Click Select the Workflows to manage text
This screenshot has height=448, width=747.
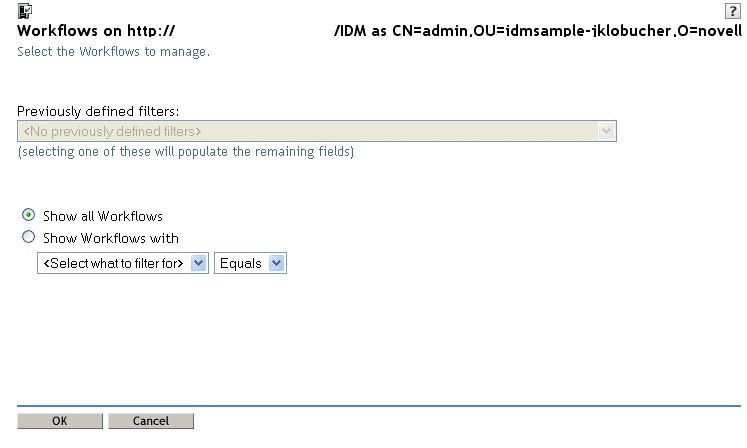(113, 51)
